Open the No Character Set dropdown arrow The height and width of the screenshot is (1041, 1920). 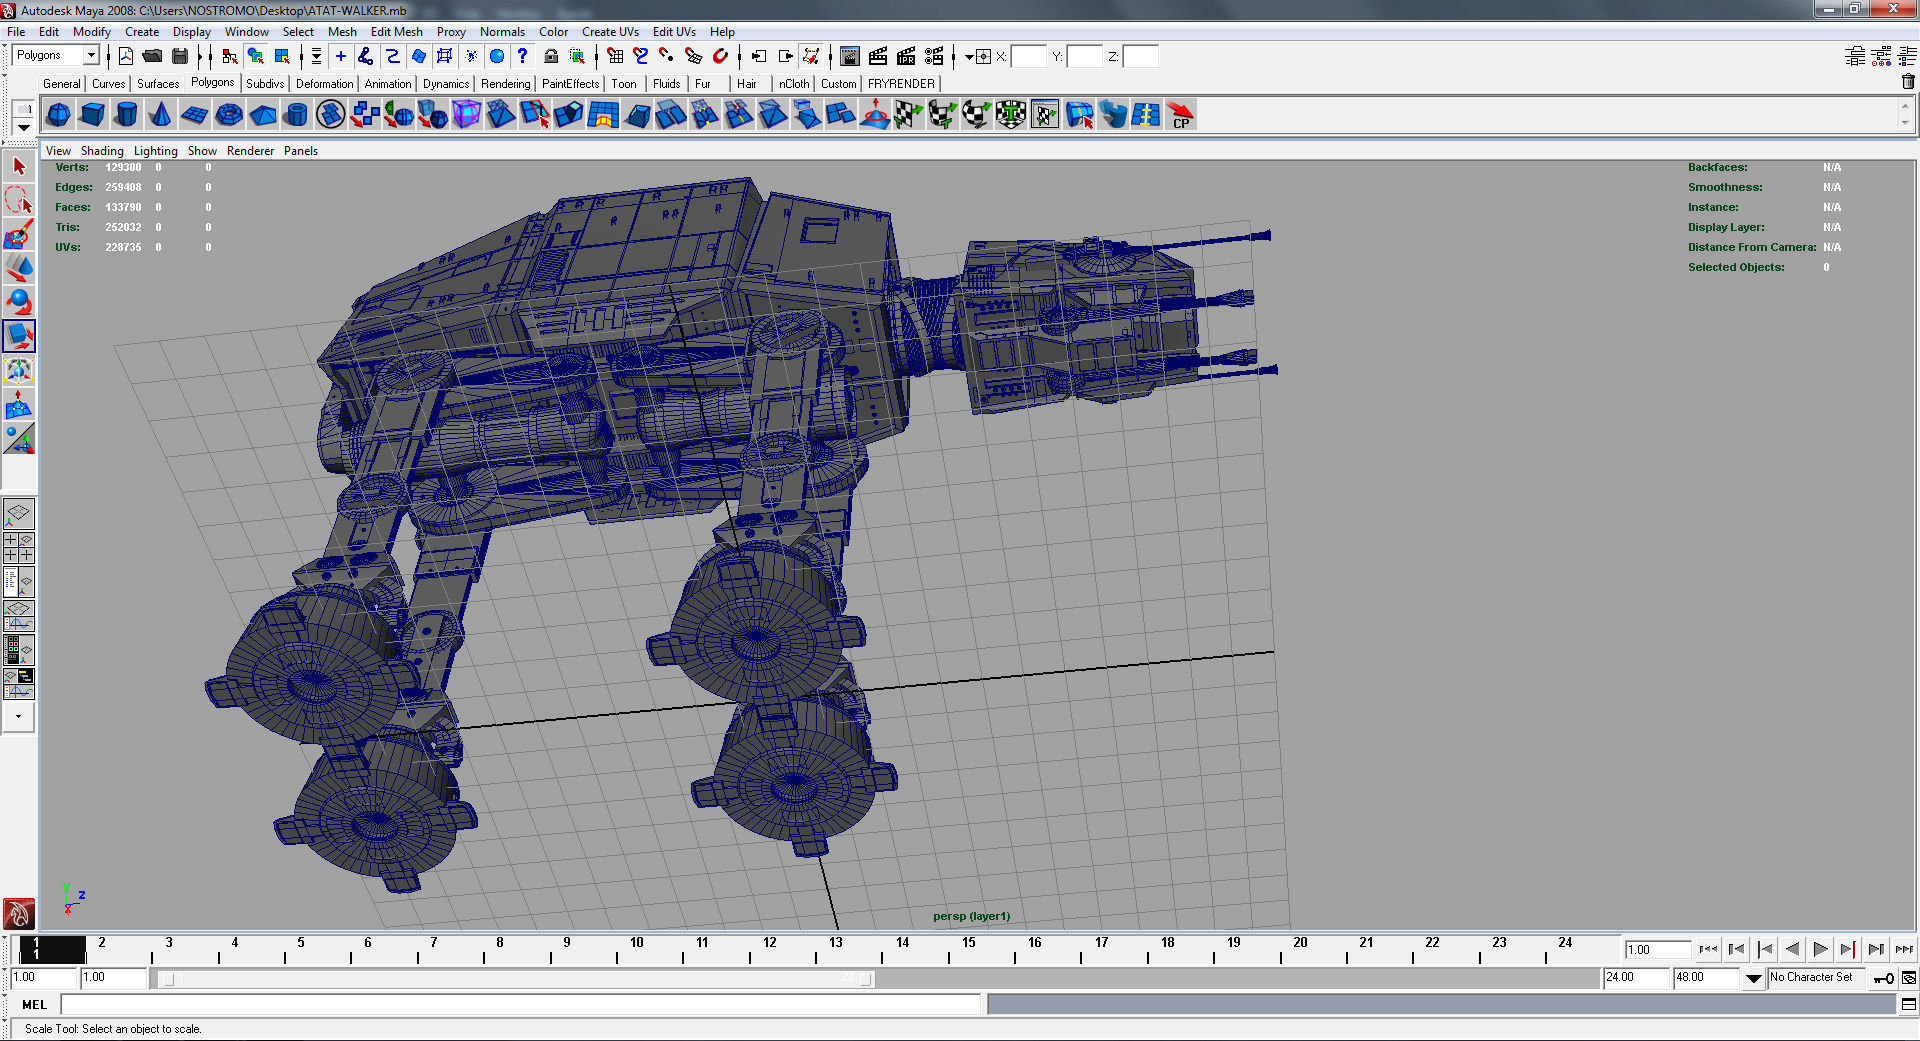1754,979
